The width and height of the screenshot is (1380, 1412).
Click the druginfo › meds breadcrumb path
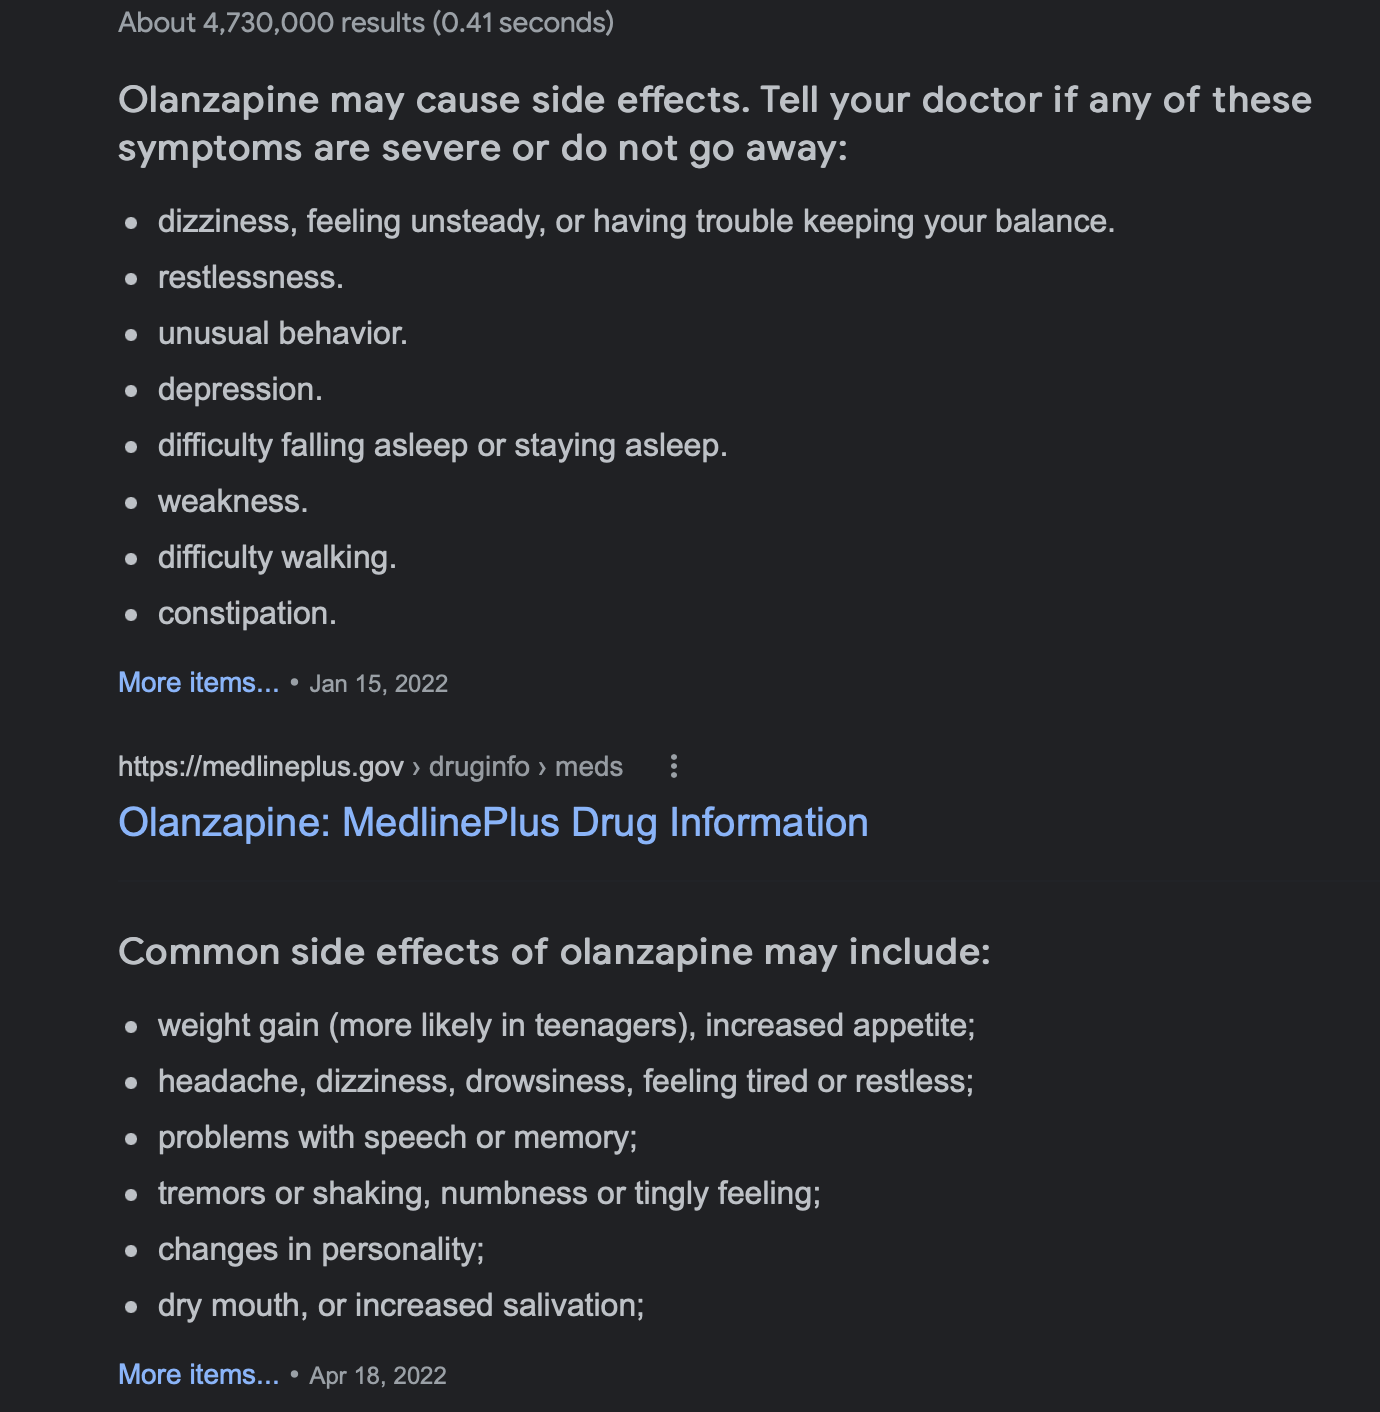coord(526,767)
